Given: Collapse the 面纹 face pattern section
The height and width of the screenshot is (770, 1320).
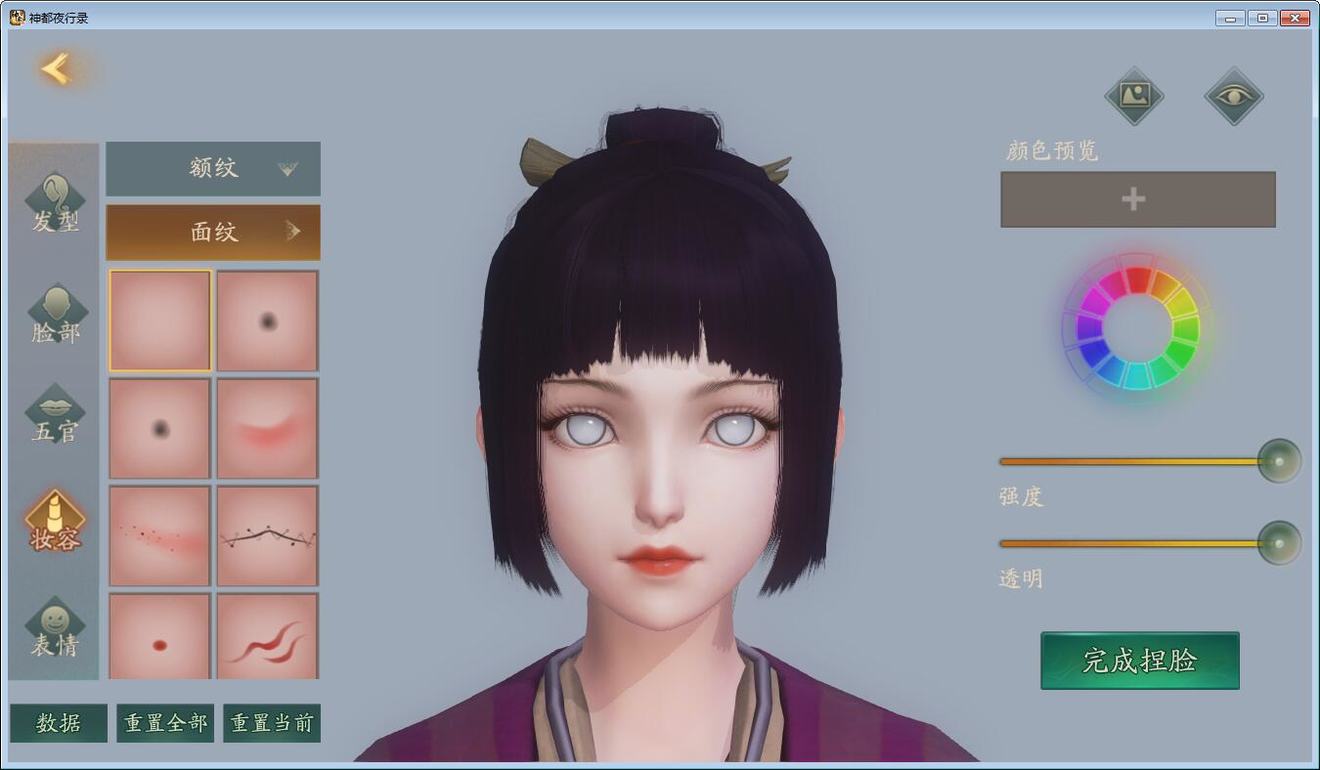Looking at the screenshot, I should [213, 232].
